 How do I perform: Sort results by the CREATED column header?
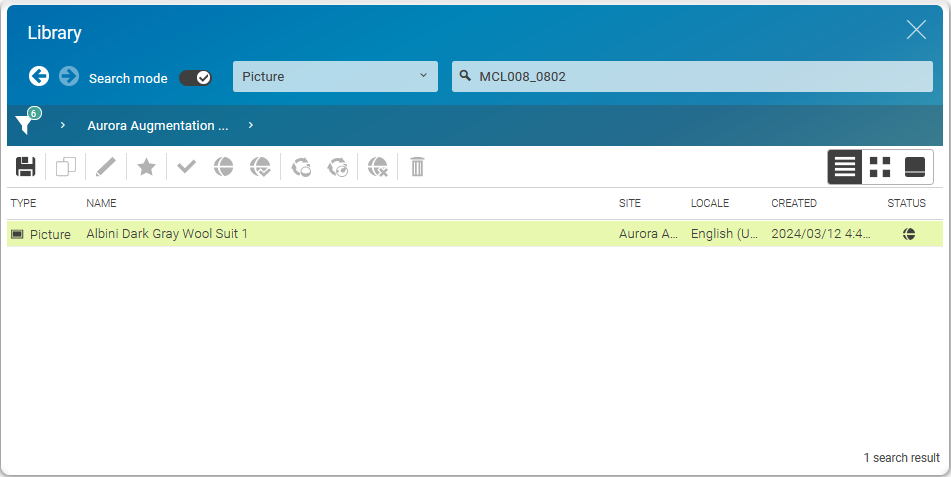tap(793, 203)
